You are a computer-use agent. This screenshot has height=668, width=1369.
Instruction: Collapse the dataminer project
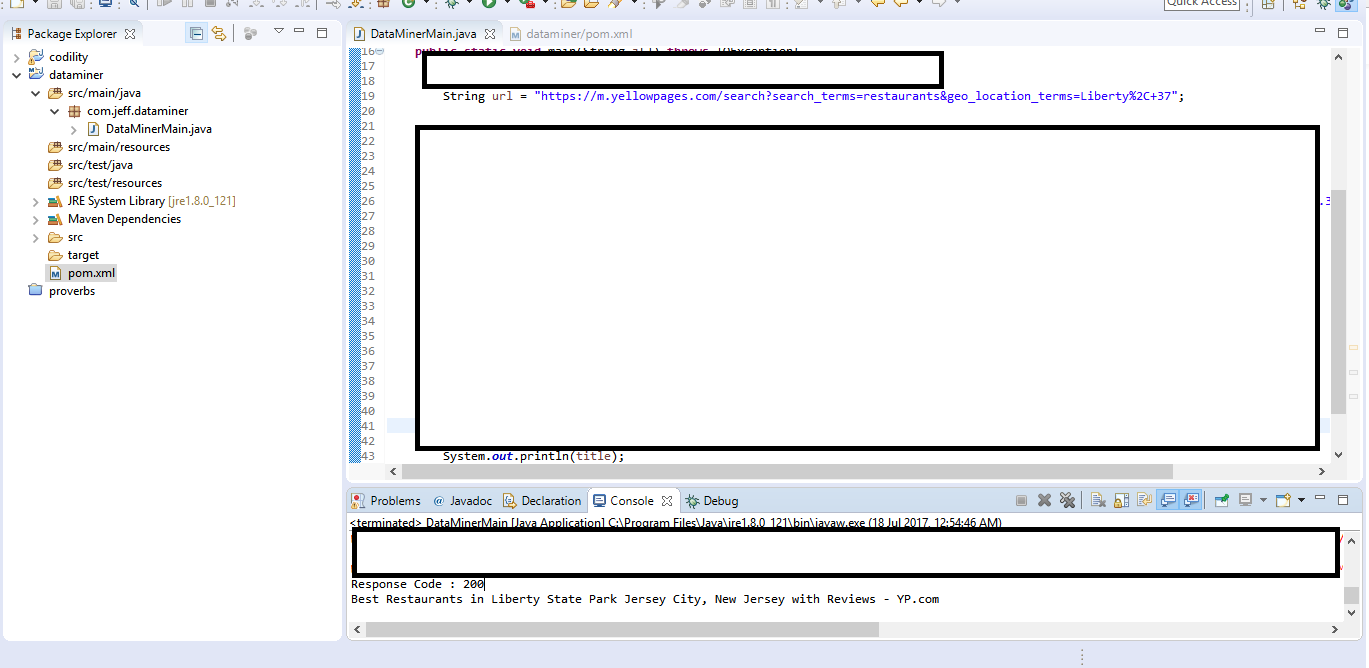coord(16,75)
